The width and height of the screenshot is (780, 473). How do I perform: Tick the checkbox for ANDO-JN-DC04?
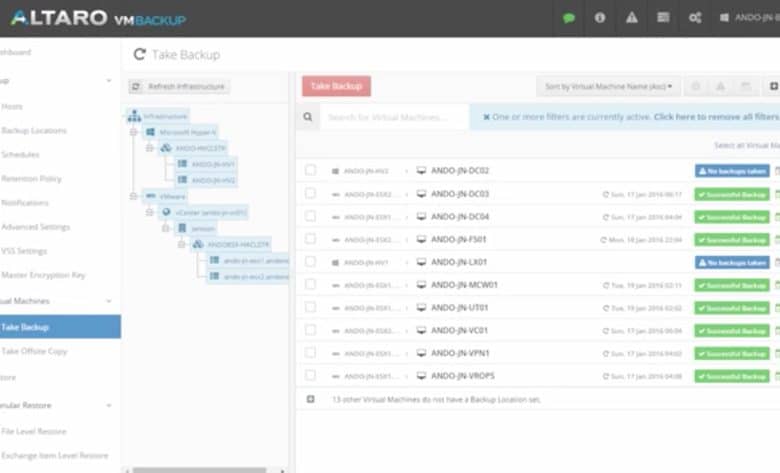(x=310, y=216)
